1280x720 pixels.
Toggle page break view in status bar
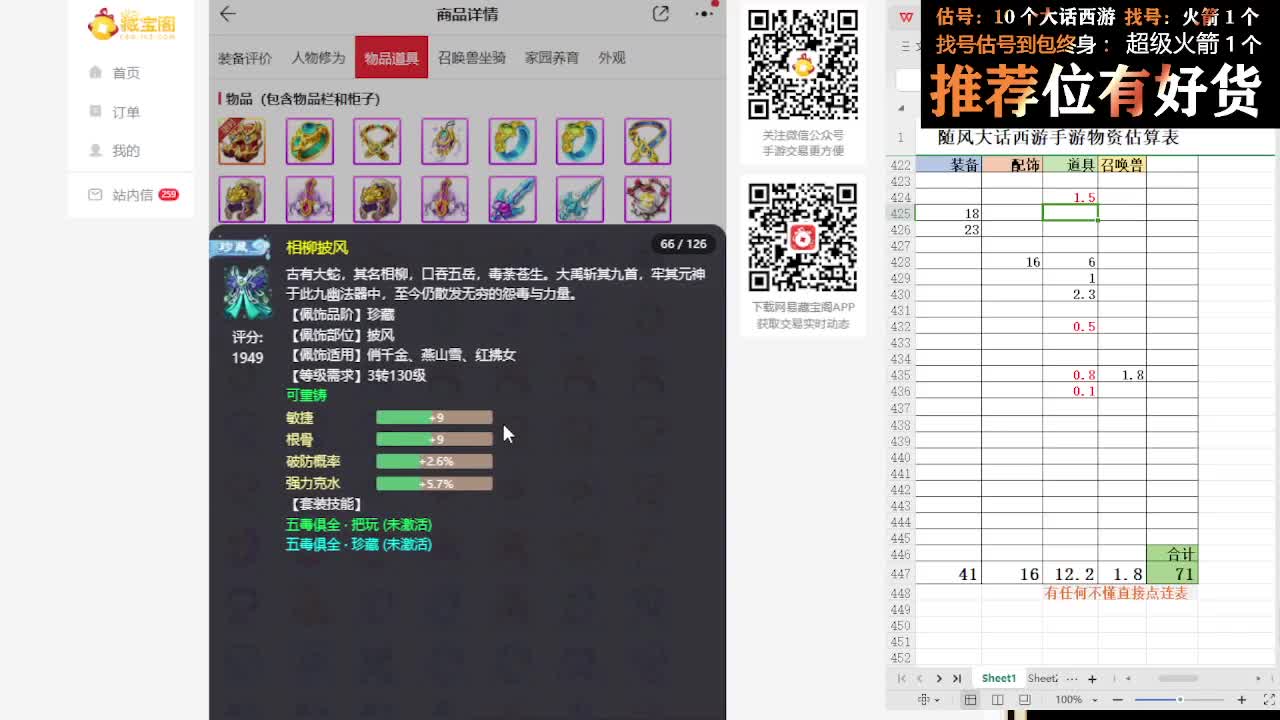[1024, 700]
